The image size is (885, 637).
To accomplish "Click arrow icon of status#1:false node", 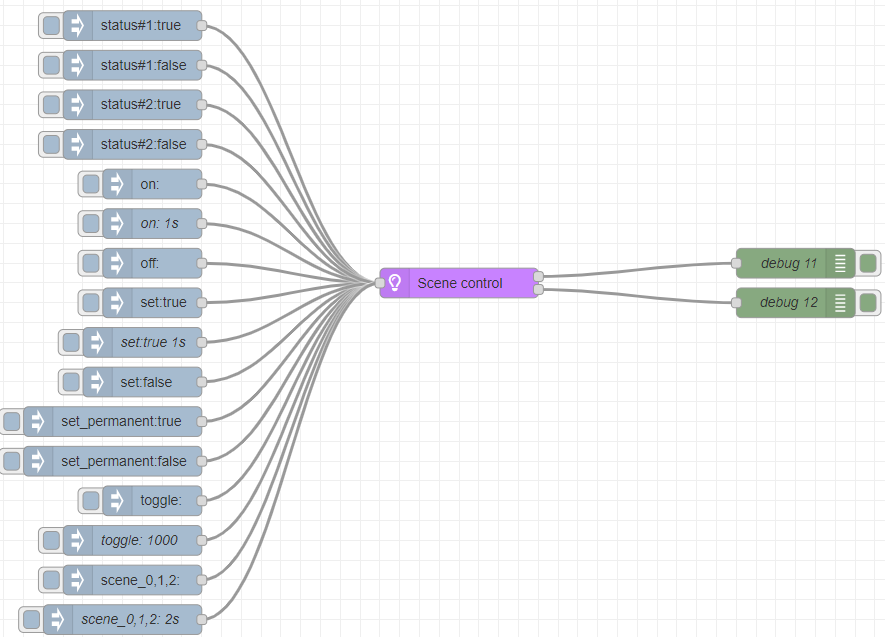I will point(77,65).
